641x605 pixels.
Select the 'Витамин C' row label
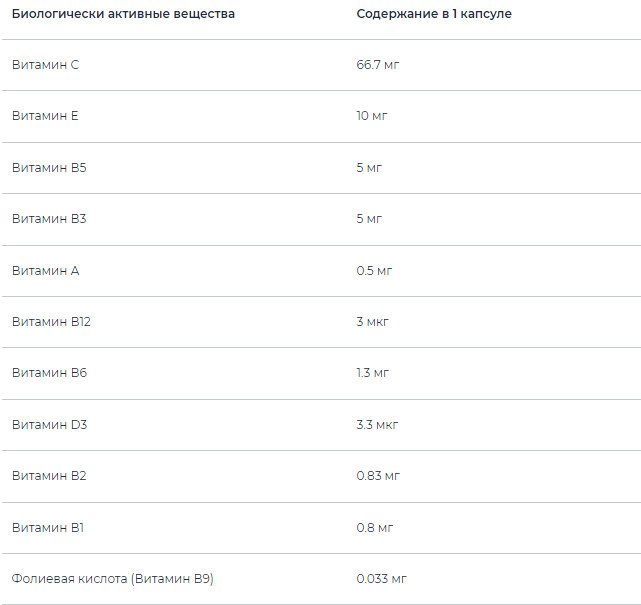45,64
